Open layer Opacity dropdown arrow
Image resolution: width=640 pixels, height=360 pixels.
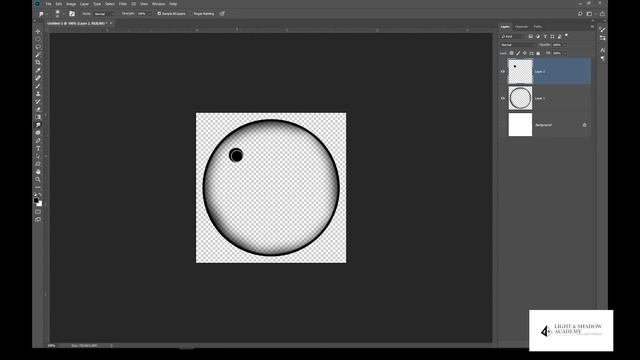[565, 44]
